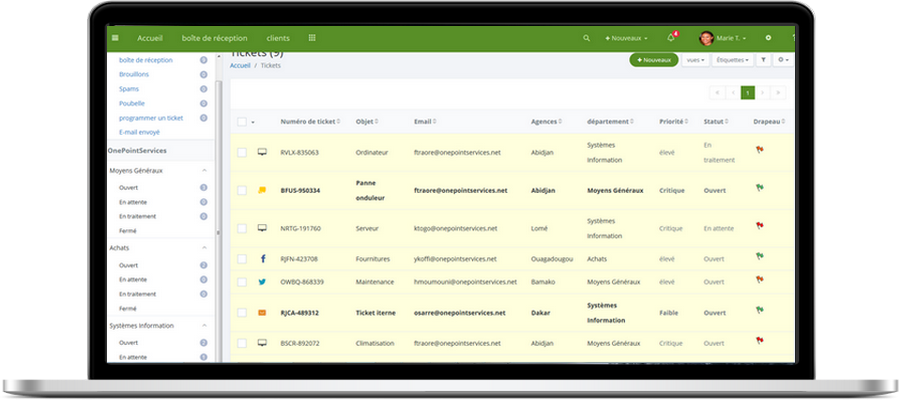Check the box for ticket RJCA-489312
Viewport: 900px width, 400px height.
[x=242, y=313]
